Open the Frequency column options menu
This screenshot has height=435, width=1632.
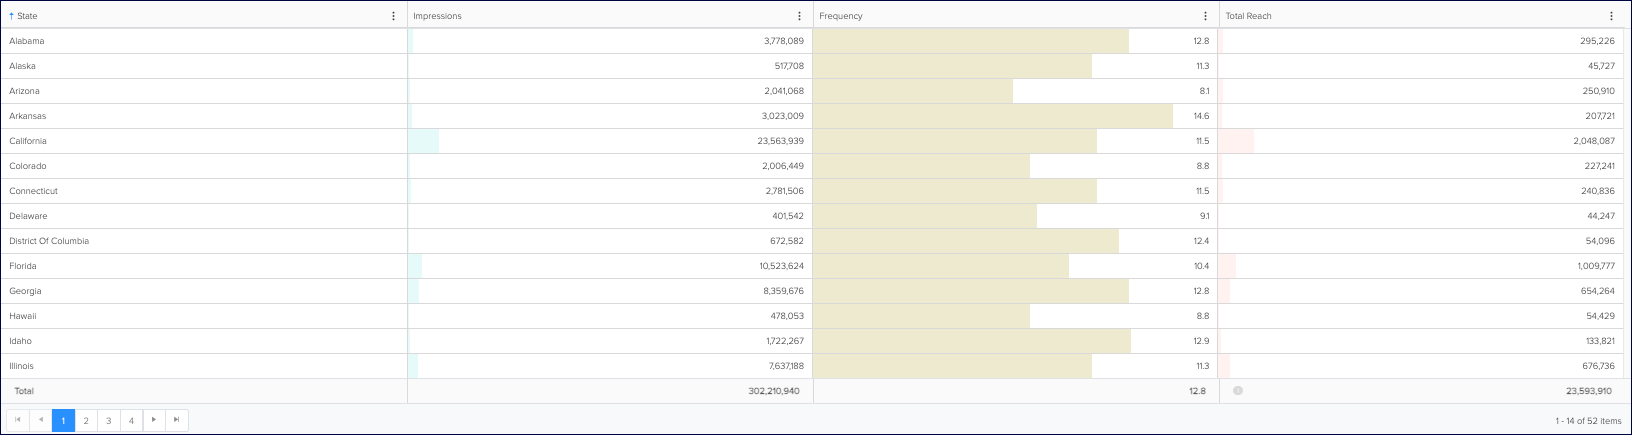pyautogui.click(x=1205, y=16)
